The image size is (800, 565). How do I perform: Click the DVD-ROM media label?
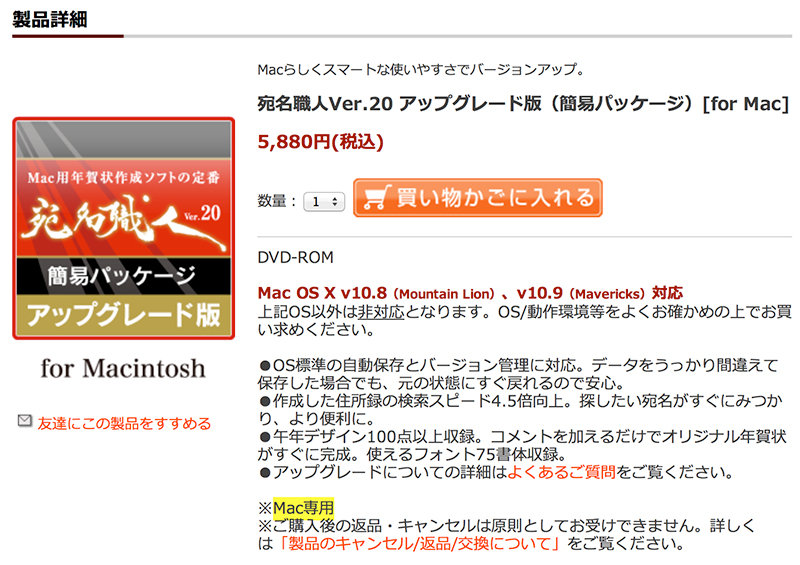pos(295,257)
